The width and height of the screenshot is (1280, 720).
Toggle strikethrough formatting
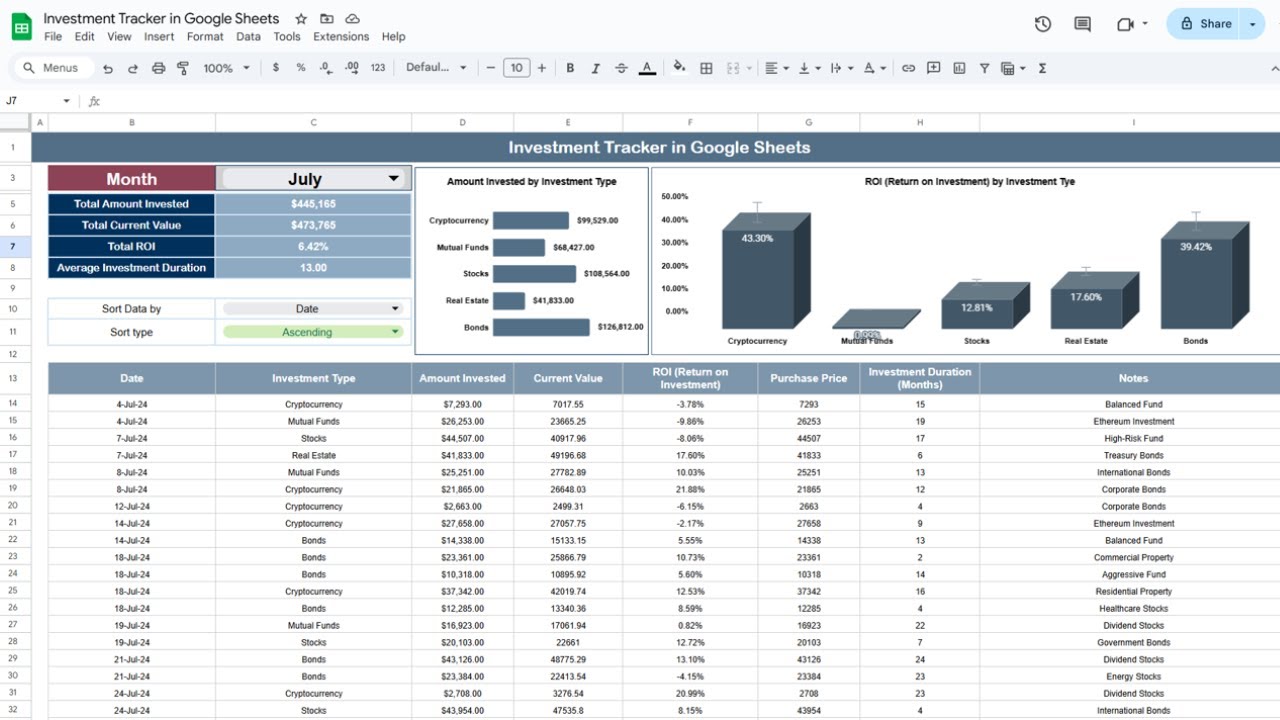tap(621, 68)
